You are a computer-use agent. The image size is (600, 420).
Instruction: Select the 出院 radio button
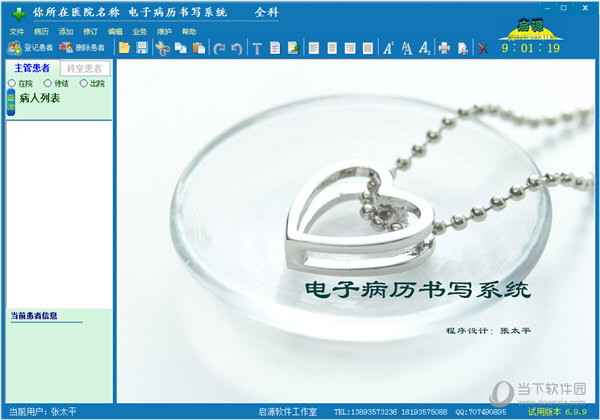click(x=83, y=83)
